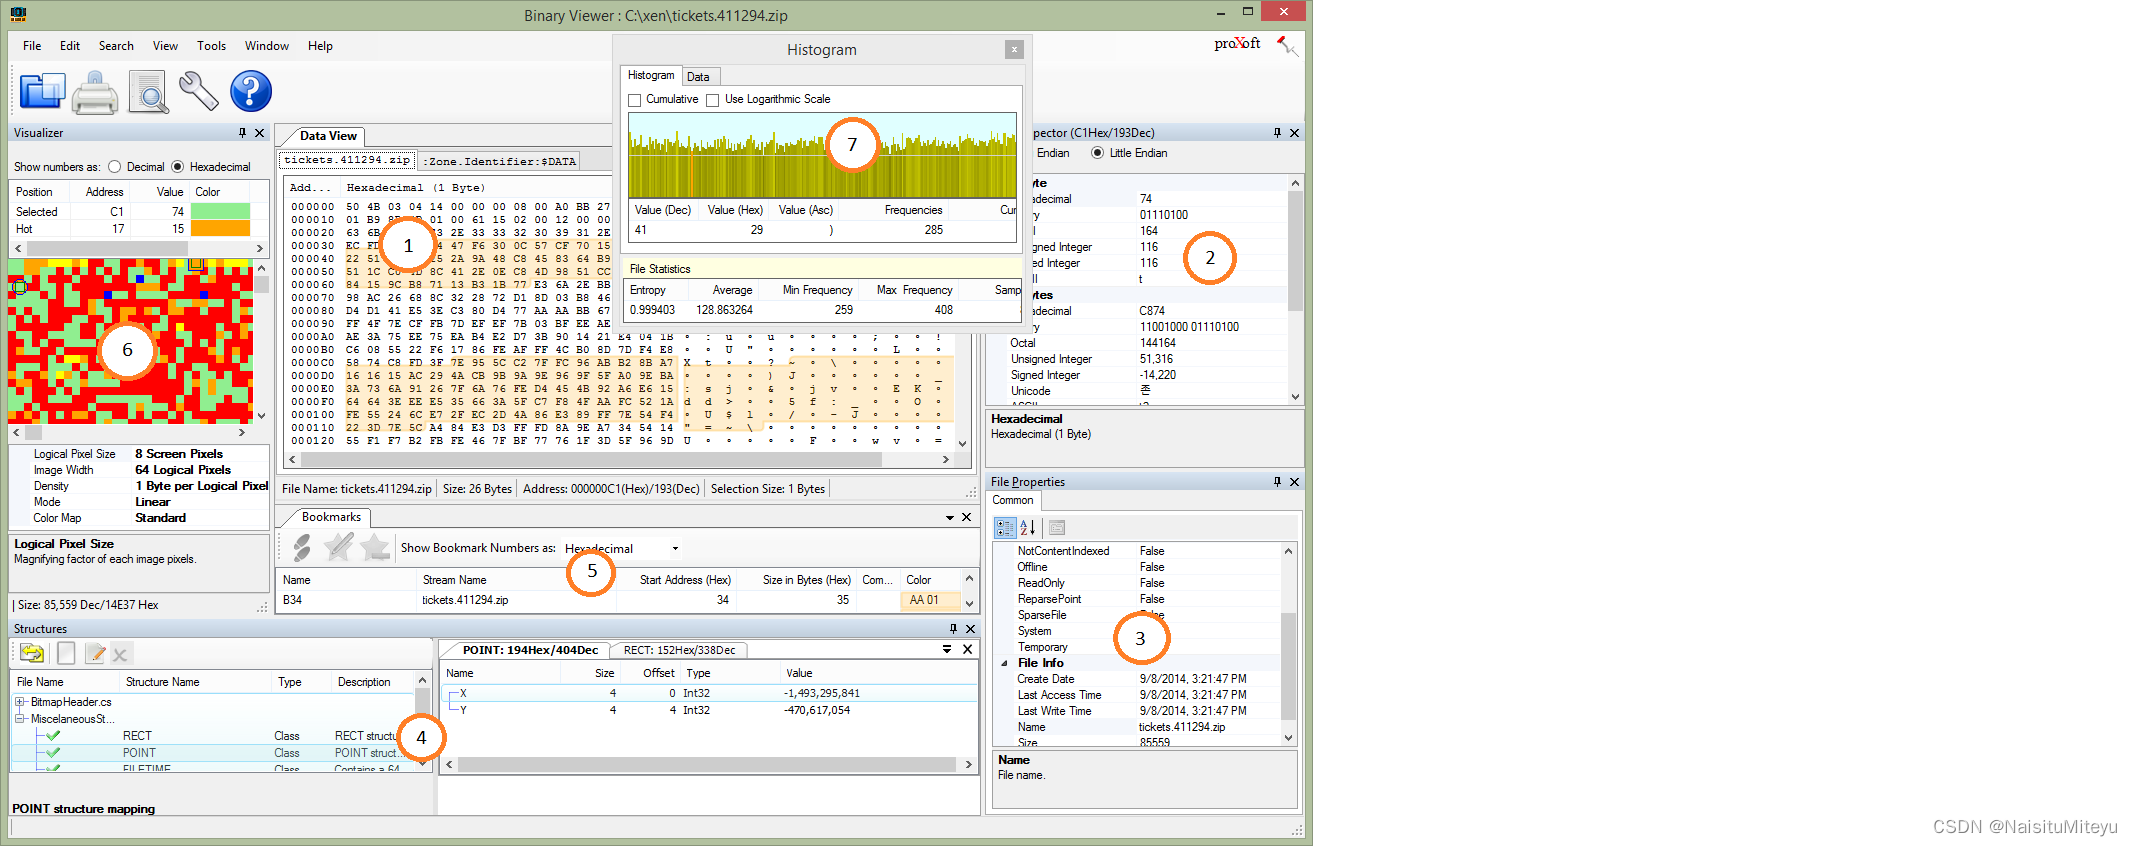Click the first Bookmarks toolbar icon
The height and width of the screenshot is (846, 2132).
tap(302, 547)
